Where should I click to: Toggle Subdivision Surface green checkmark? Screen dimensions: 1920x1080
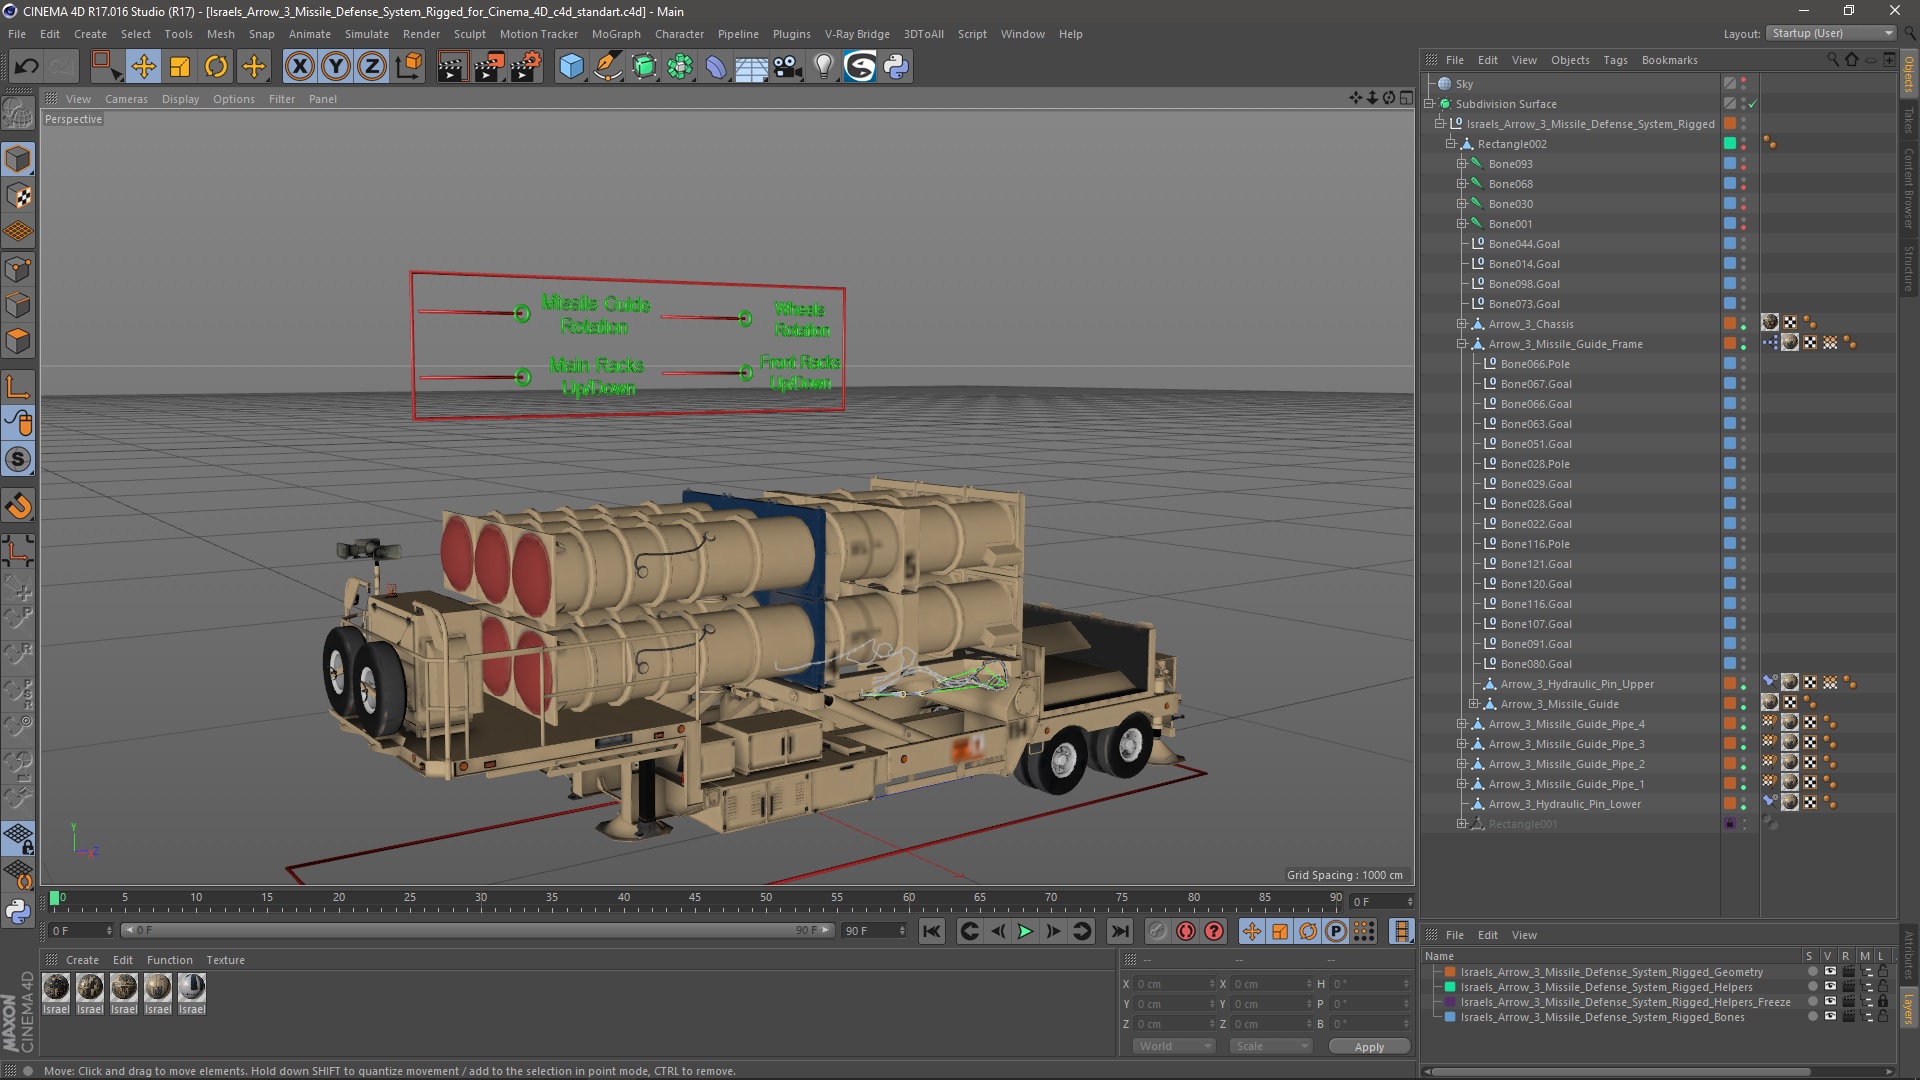click(1753, 104)
